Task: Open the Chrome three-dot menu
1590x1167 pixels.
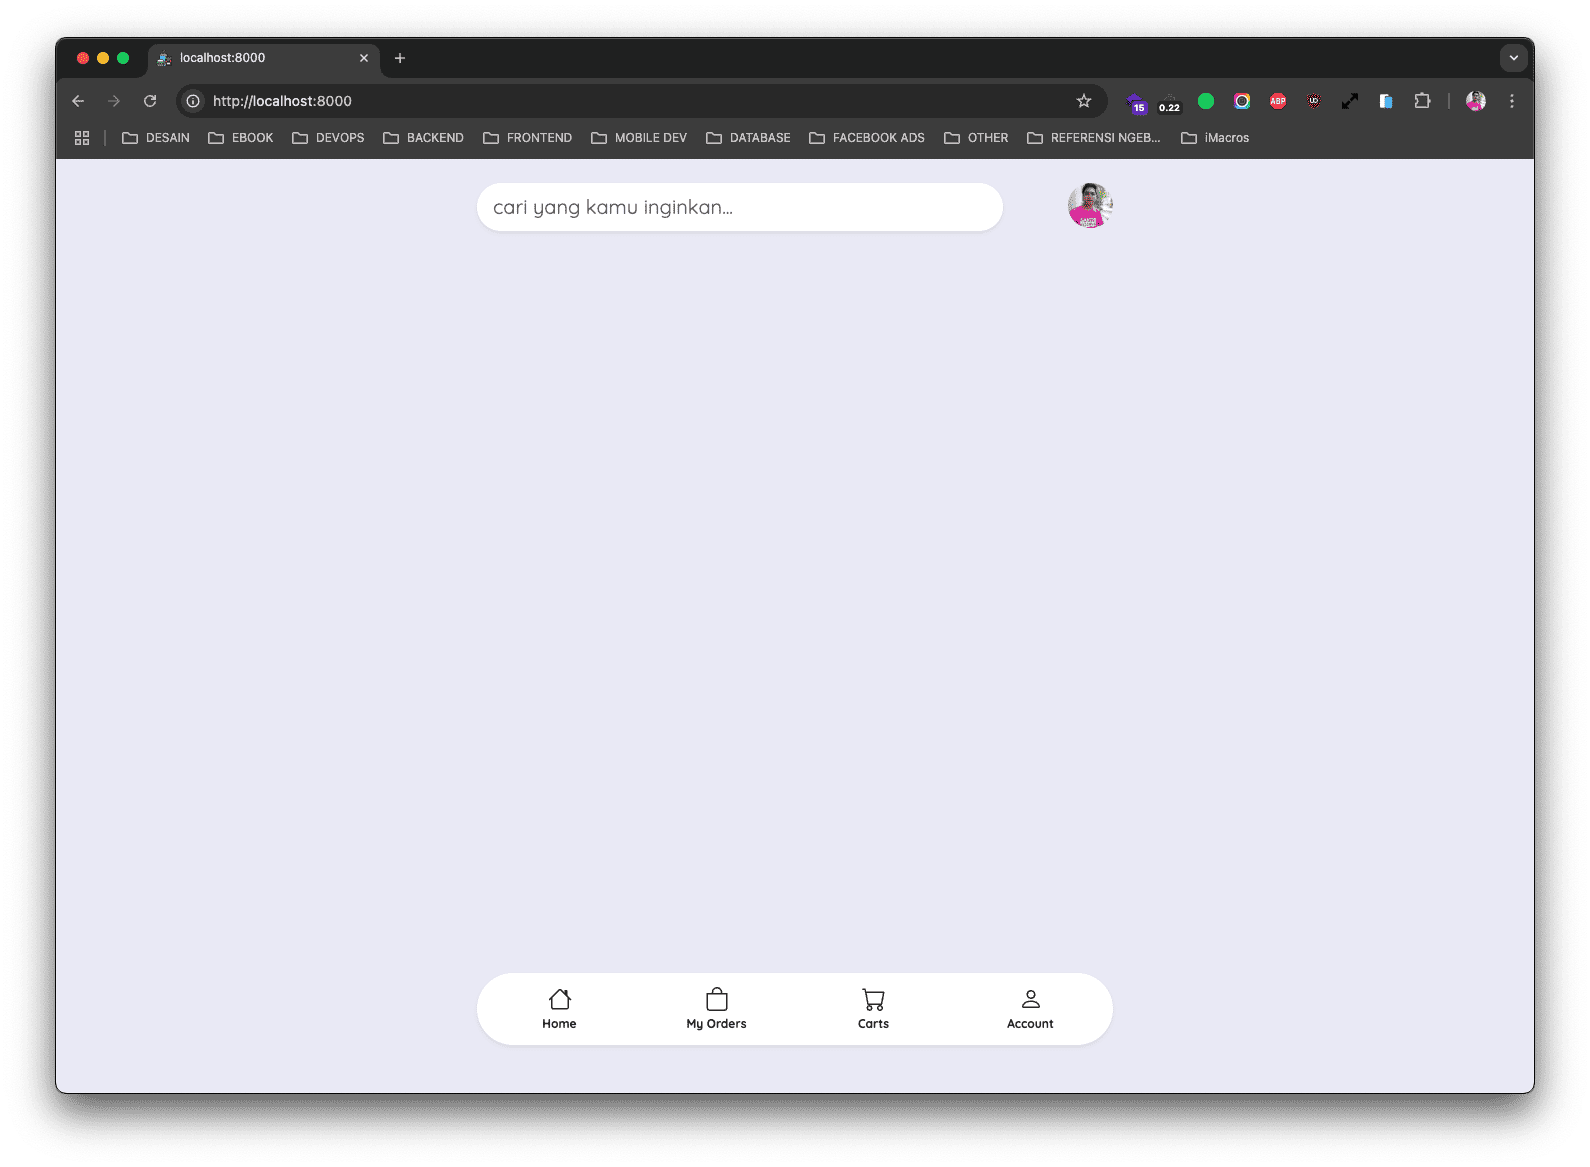Action: click(1511, 101)
